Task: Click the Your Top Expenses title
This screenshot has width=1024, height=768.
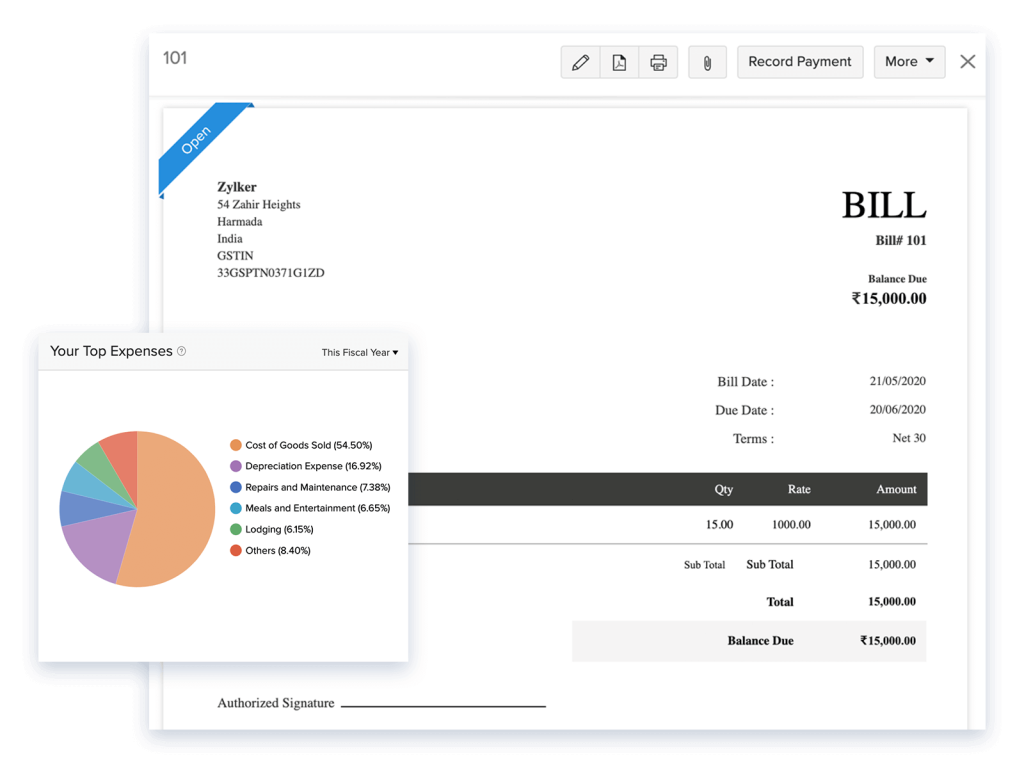Action: point(111,351)
